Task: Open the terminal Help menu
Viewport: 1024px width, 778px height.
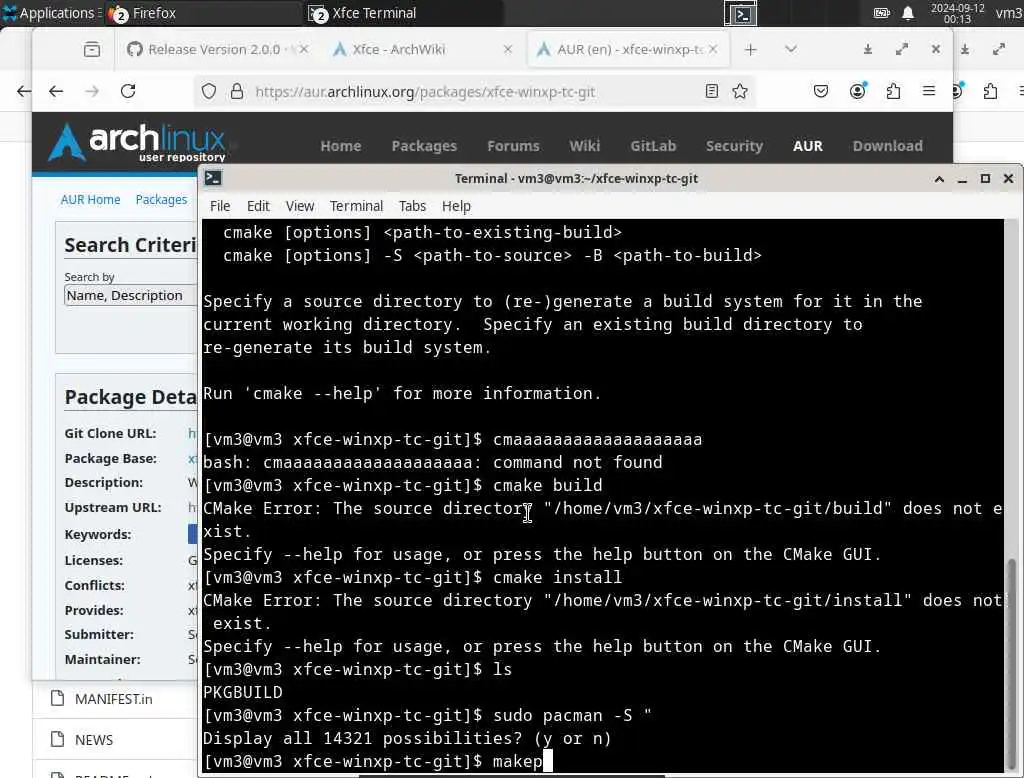Action: (456, 206)
